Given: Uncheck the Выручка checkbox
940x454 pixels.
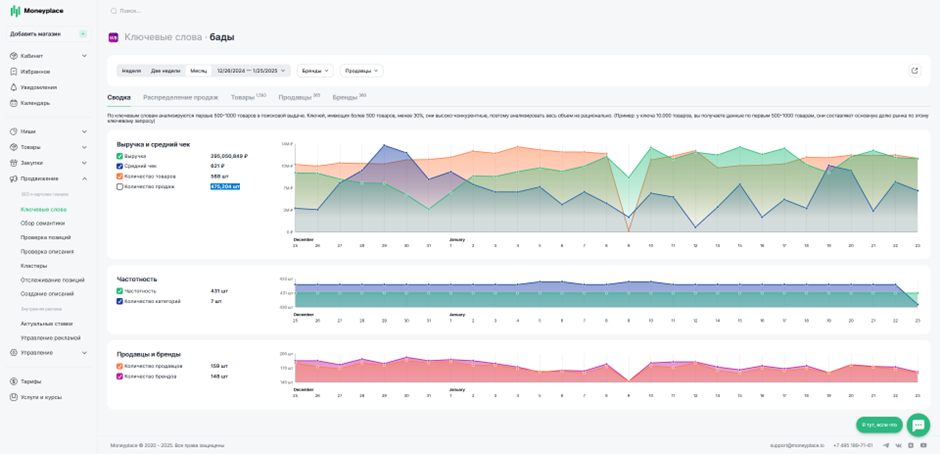Looking at the screenshot, I should point(120,157).
